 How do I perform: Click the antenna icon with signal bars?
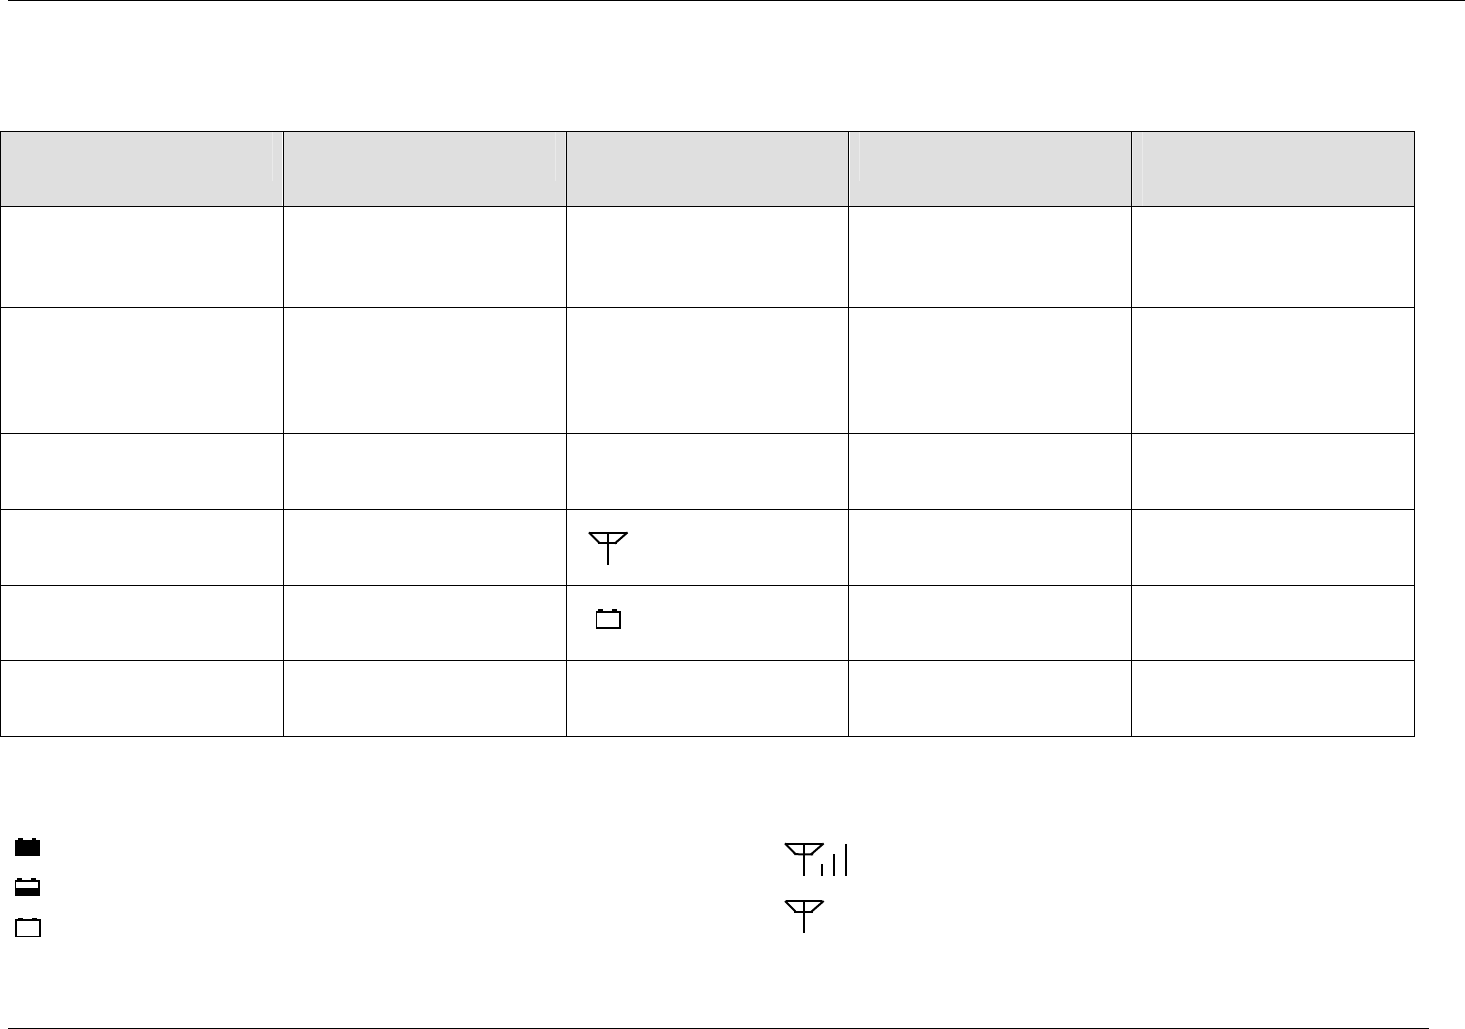point(816,859)
